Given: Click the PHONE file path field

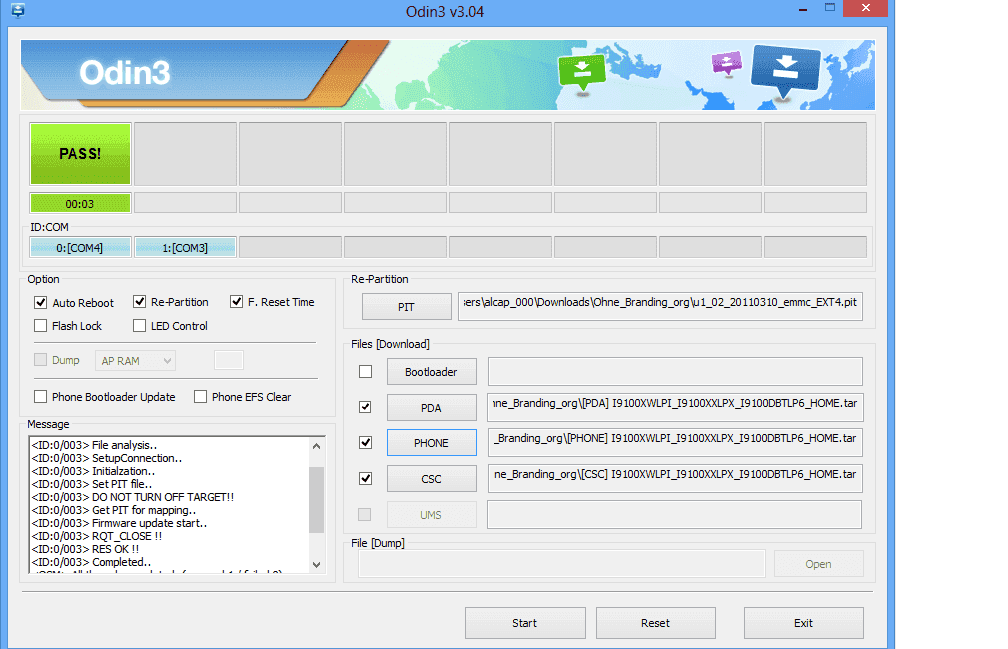Looking at the screenshot, I should 675,443.
